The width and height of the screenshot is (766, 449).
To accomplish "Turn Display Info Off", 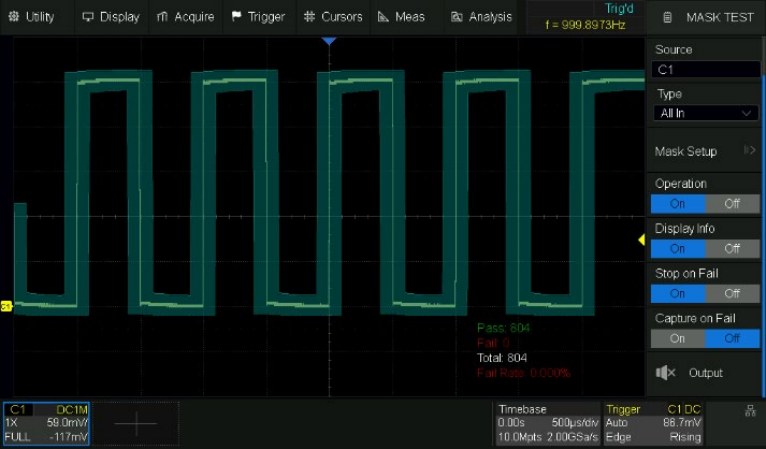I will (732, 249).
